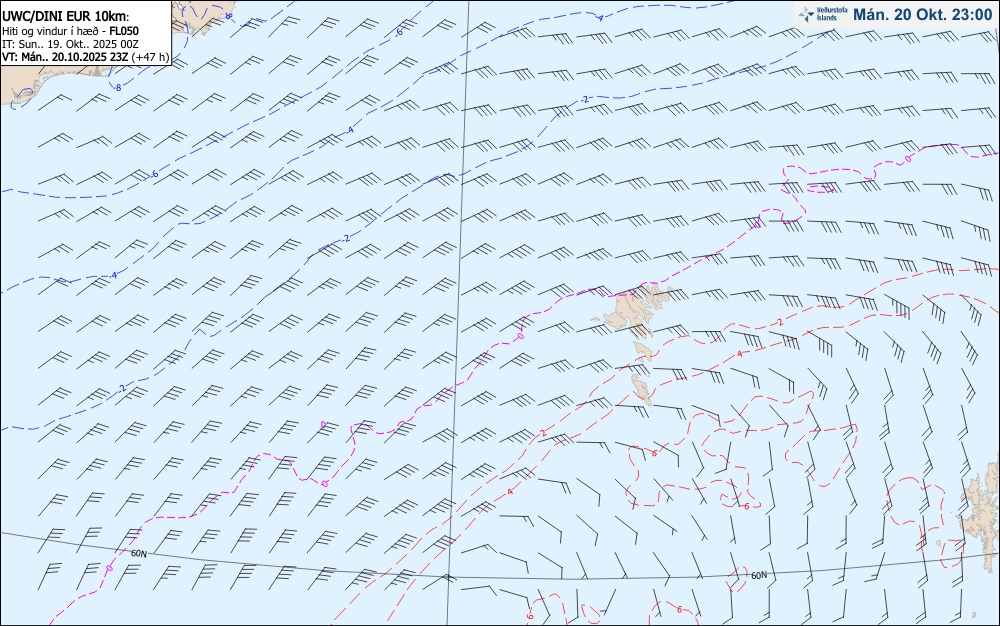Select the "Hiti og vindur í hæð - FL050" line

70,31
